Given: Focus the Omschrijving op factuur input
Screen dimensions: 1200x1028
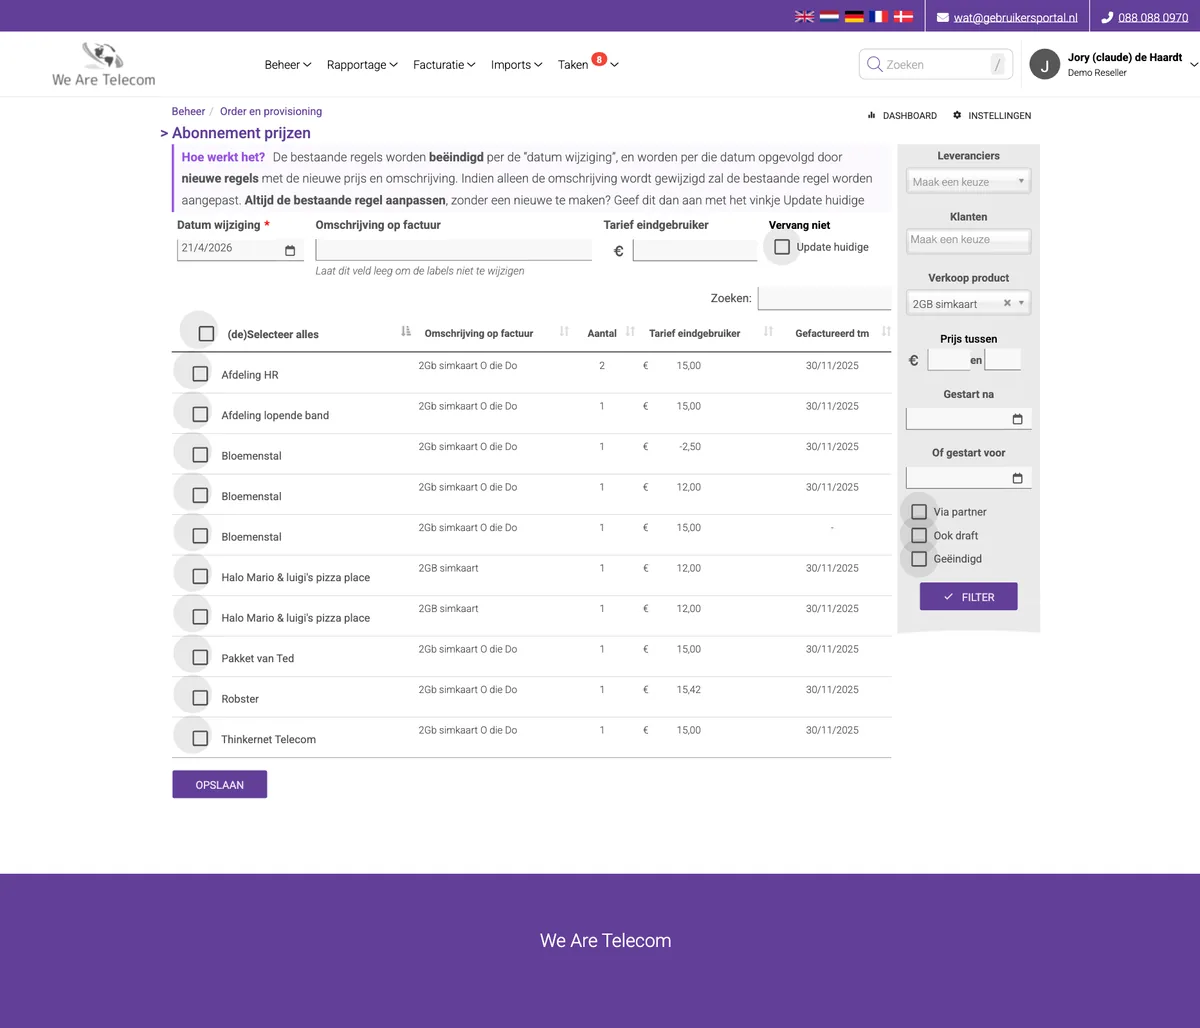Looking at the screenshot, I should tap(453, 249).
